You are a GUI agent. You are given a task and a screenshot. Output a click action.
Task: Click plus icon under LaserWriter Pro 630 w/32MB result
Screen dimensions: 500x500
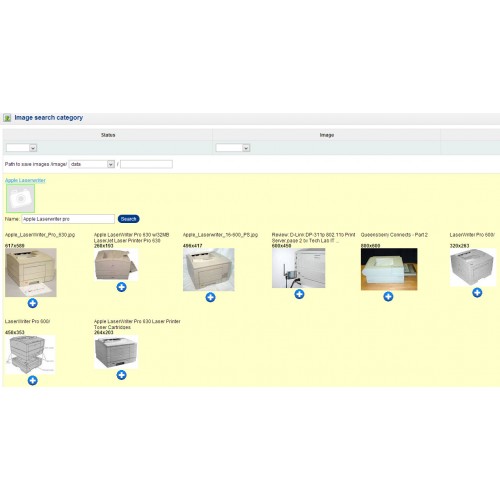point(121,287)
